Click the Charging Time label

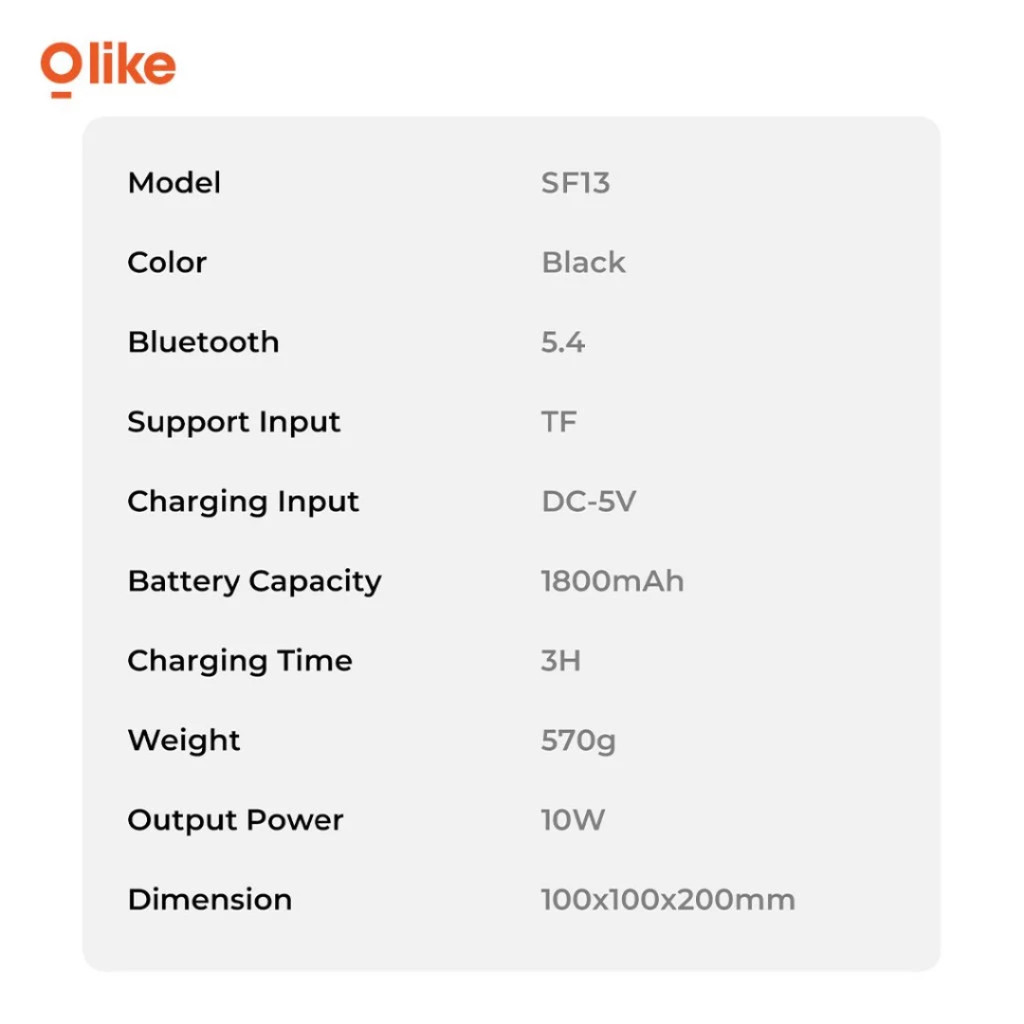click(x=240, y=661)
